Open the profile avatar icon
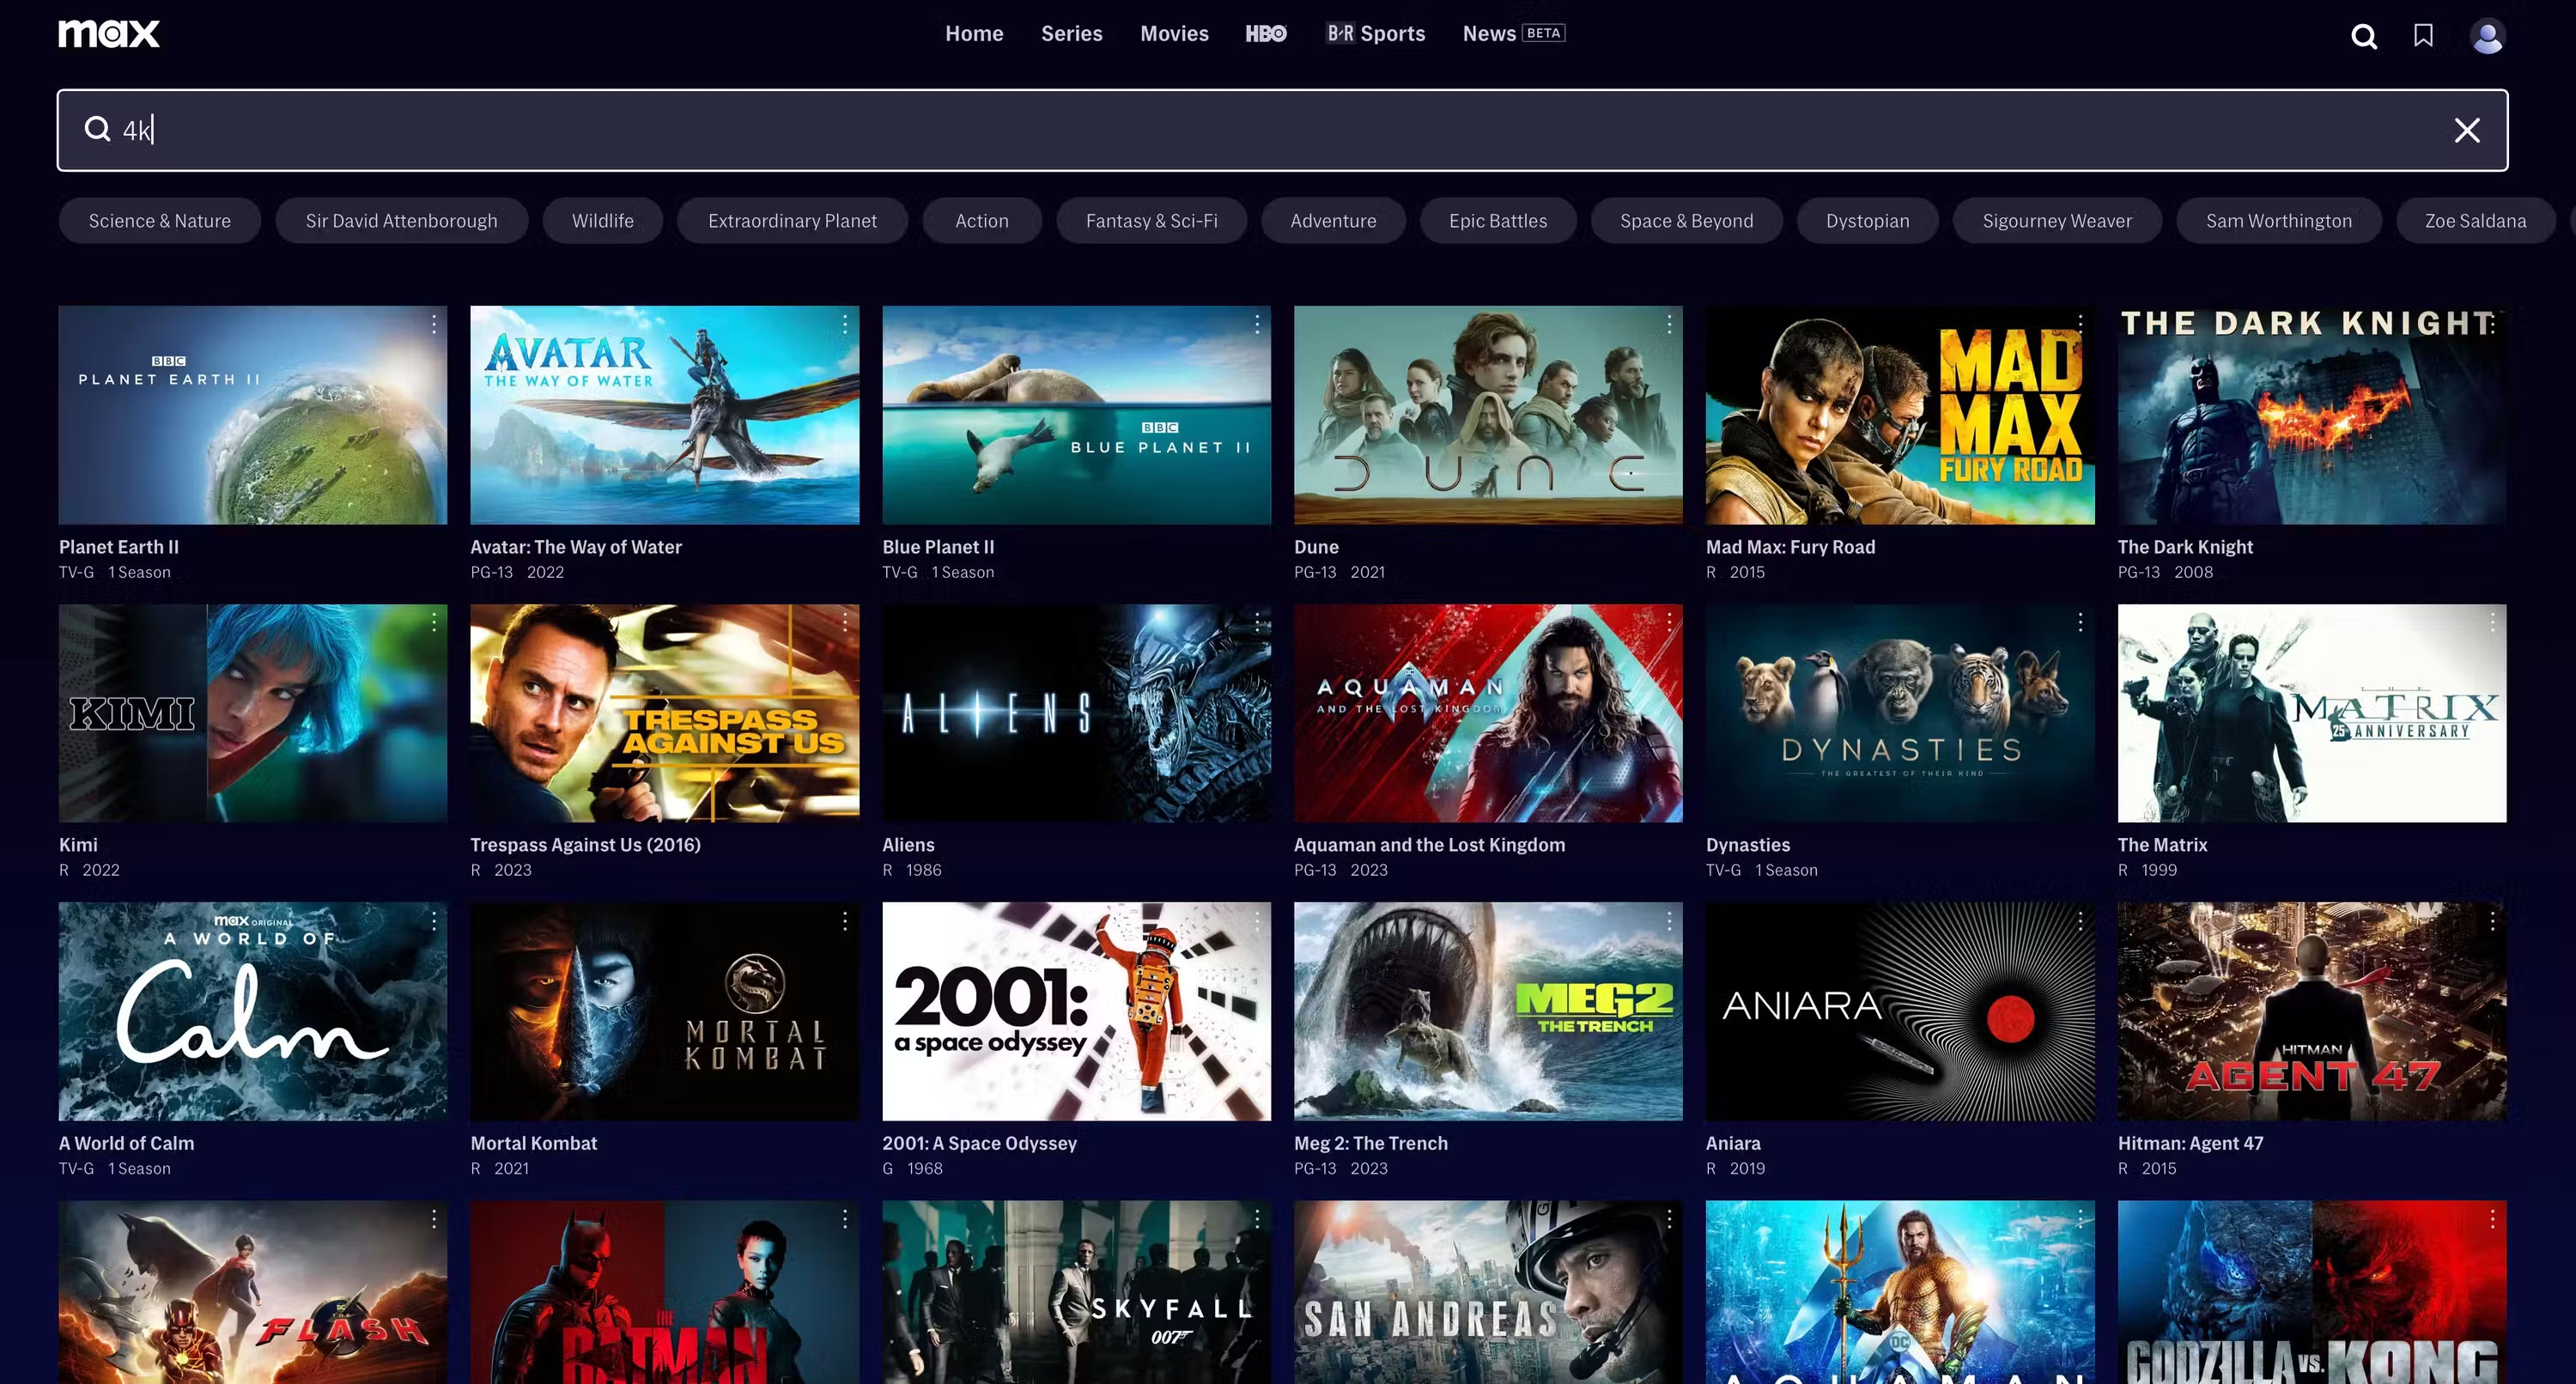Viewport: 2576px width, 1384px height. tap(2487, 37)
